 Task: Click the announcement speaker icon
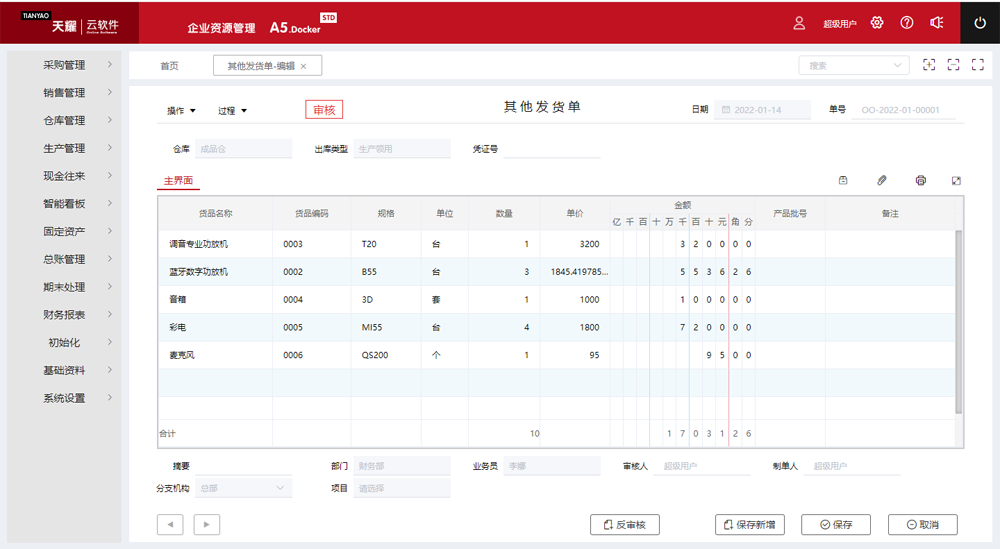pyautogui.click(x=937, y=23)
